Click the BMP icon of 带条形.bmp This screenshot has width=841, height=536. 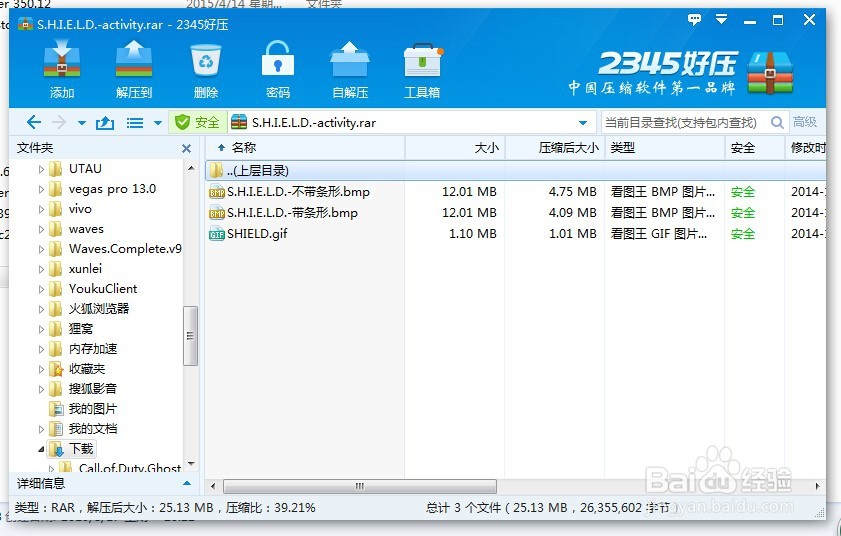point(217,213)
